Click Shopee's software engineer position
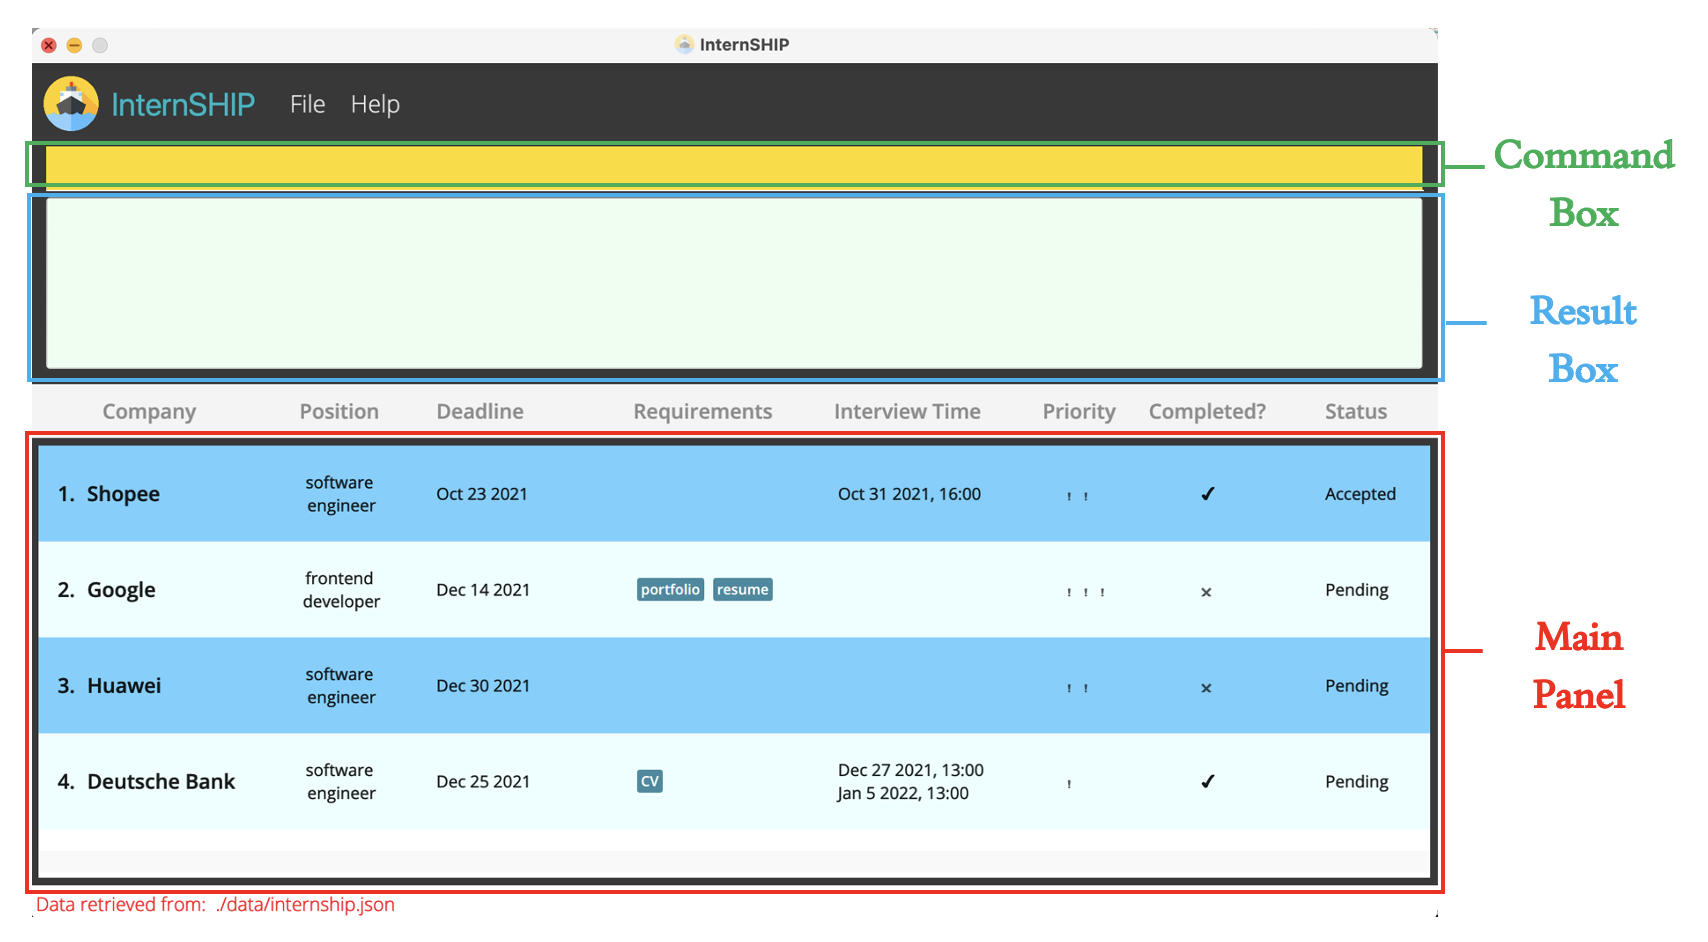 point(341,494)
